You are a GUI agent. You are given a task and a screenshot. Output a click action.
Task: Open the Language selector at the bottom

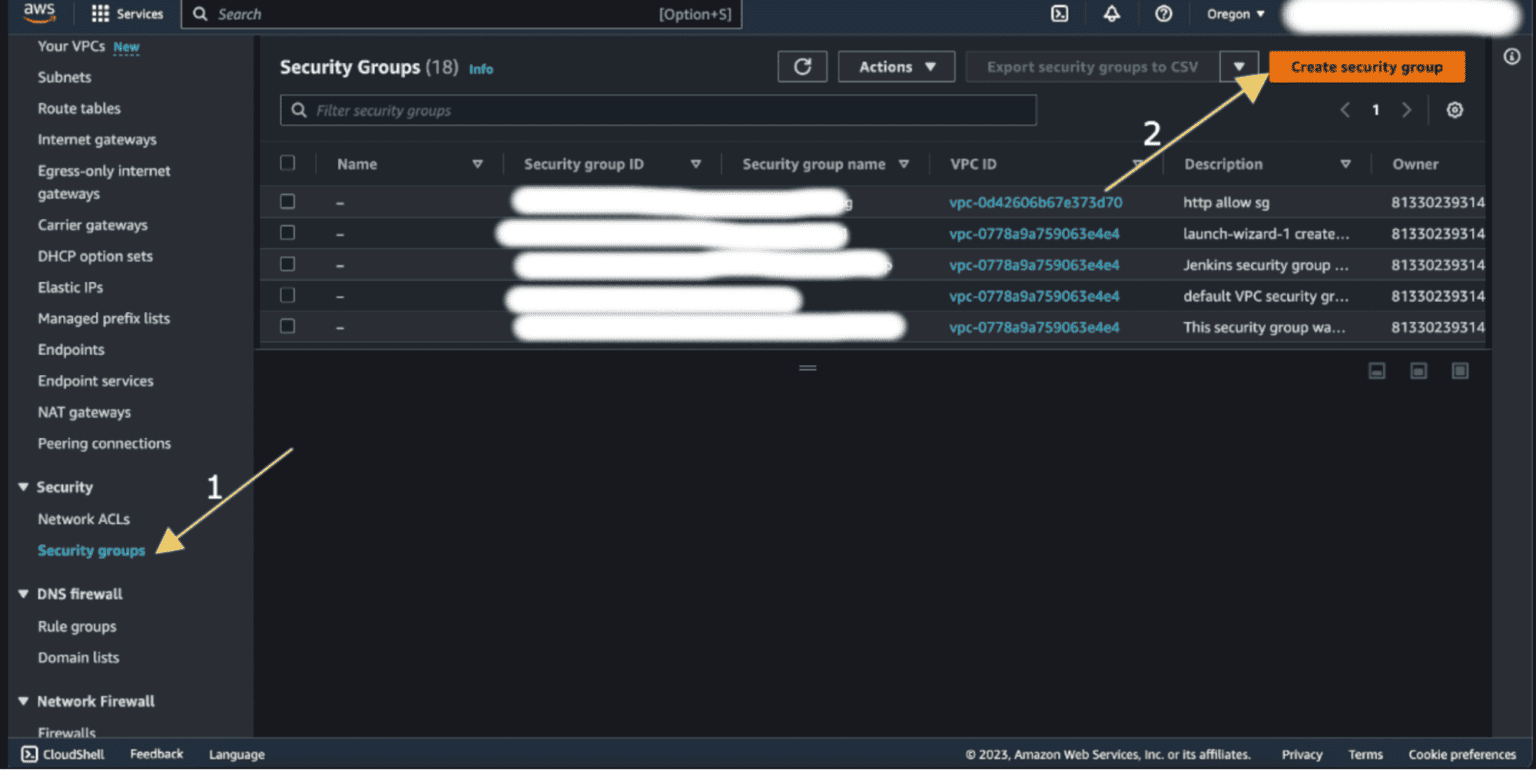coord(236,754)
